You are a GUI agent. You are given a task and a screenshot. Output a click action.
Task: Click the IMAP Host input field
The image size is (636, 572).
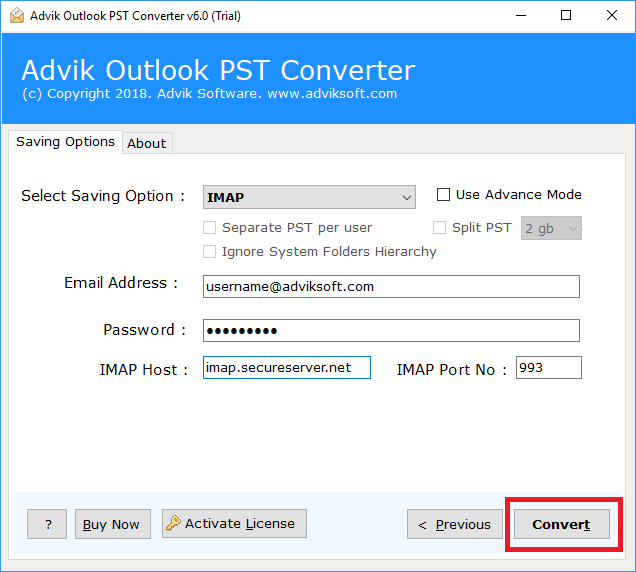(x=287, y=368)
